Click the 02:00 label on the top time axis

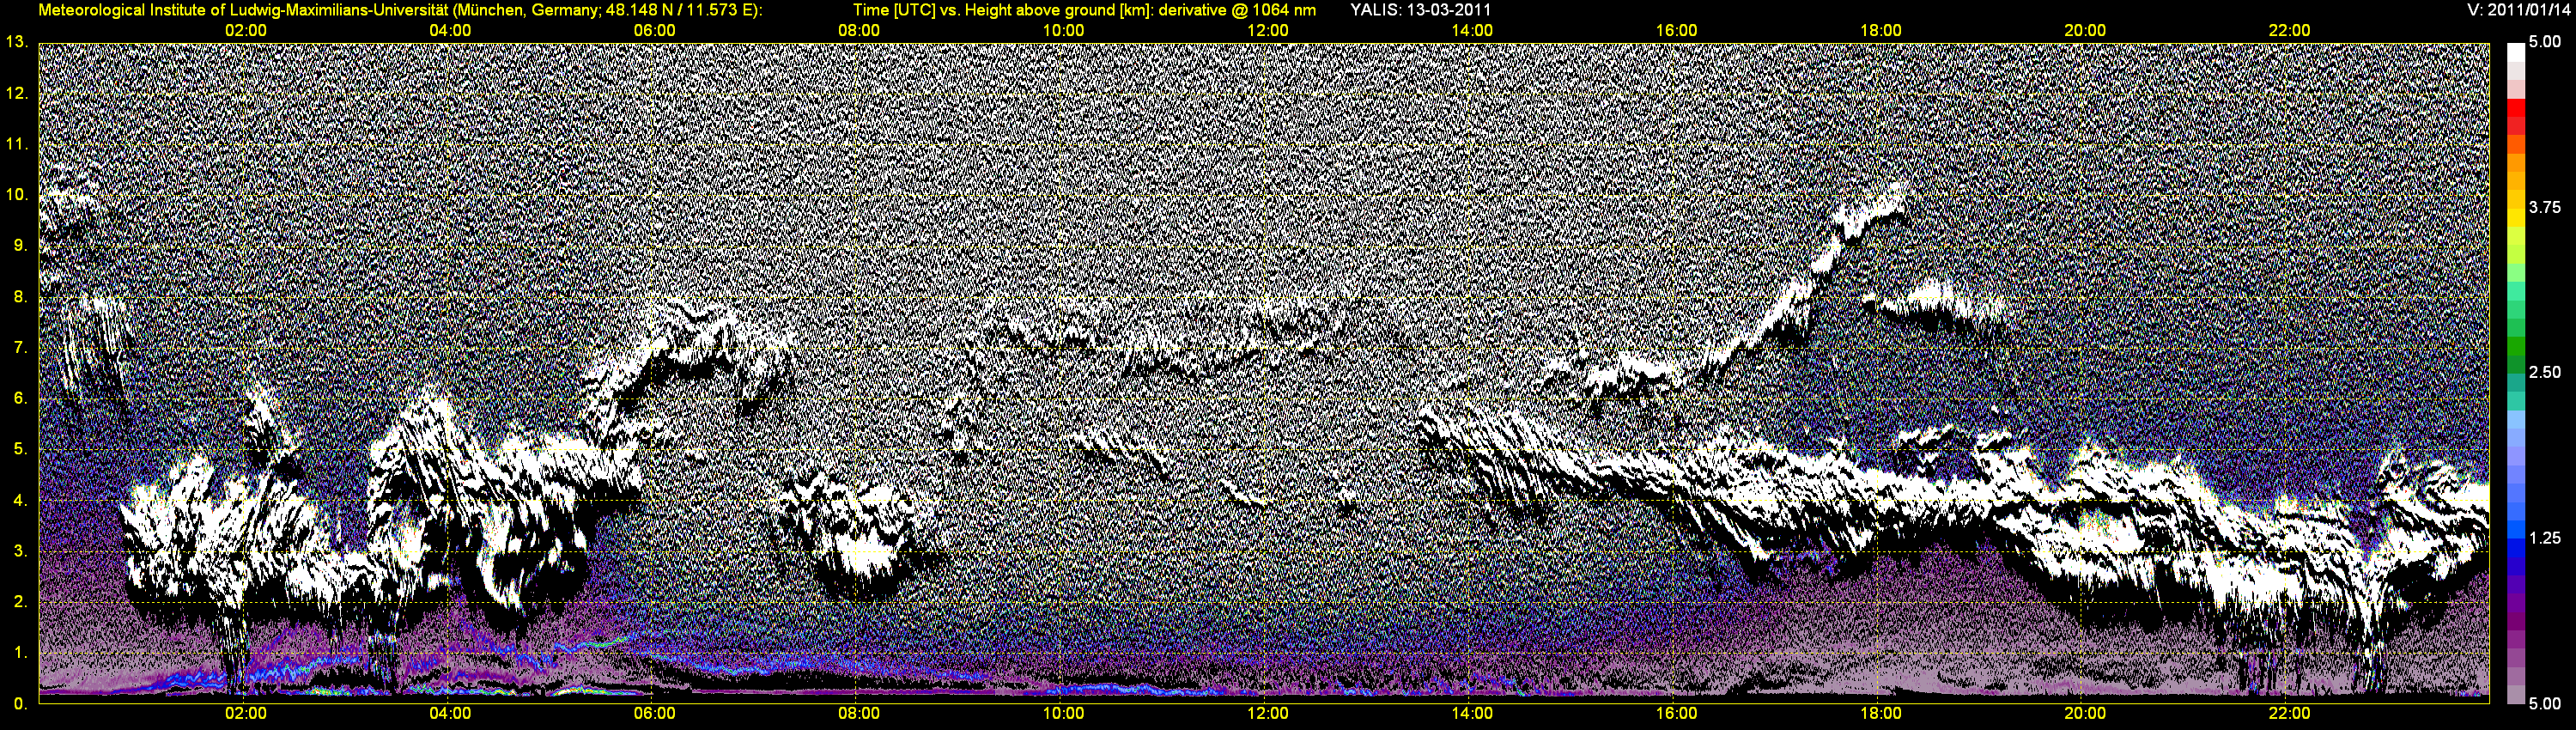pos(246,31)
